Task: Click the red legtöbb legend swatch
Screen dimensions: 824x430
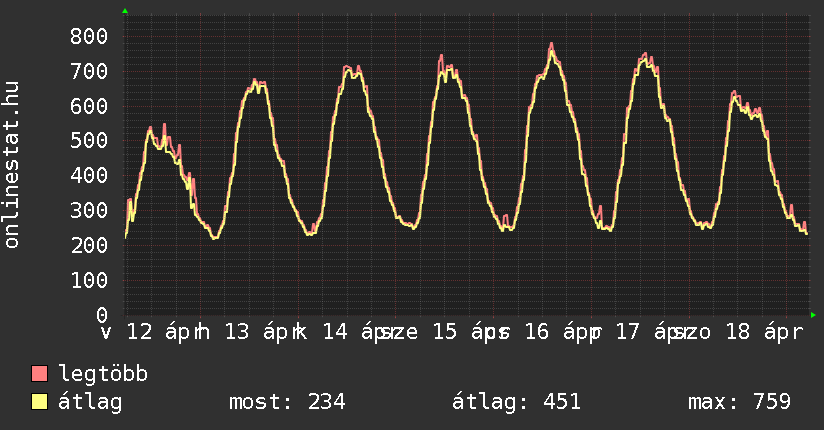Action: point(40,375)
